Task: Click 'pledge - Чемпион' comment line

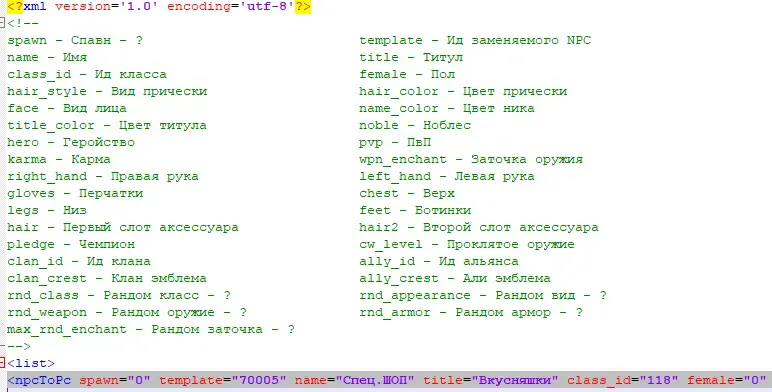Action: point(71,245)
